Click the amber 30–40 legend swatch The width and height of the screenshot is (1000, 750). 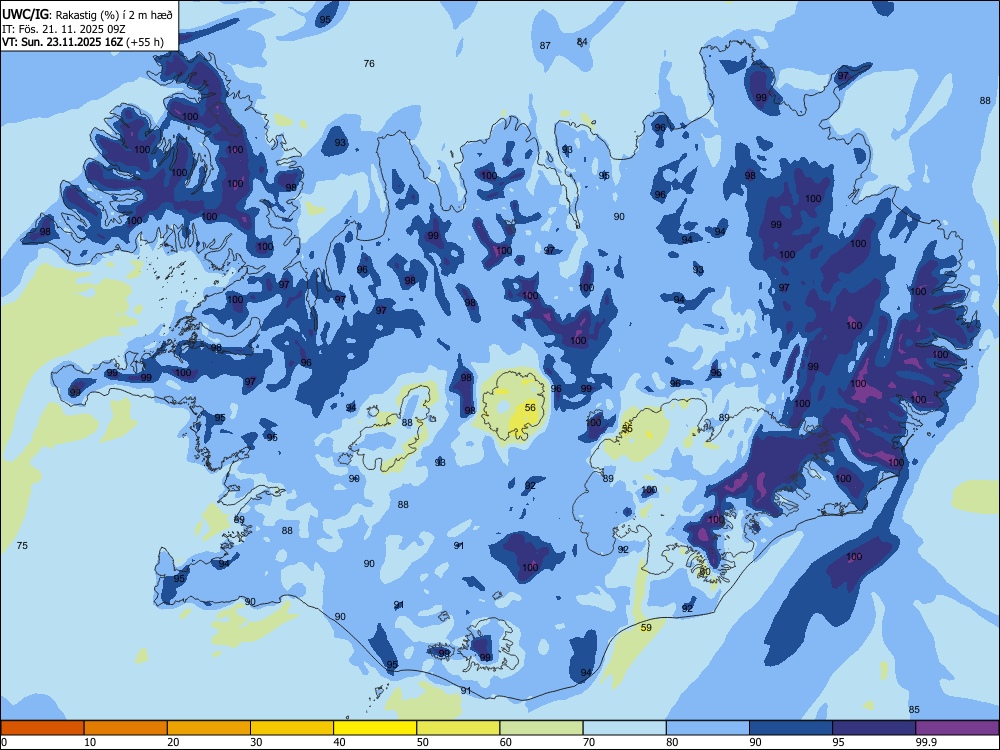(292, 728)
